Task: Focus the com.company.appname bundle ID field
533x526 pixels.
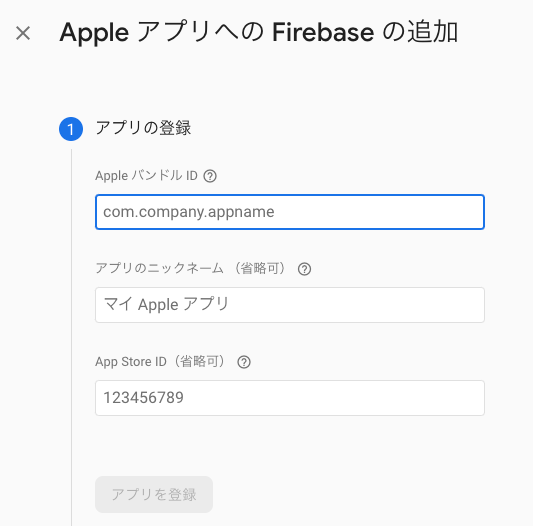Action: [x=290, y=212]
